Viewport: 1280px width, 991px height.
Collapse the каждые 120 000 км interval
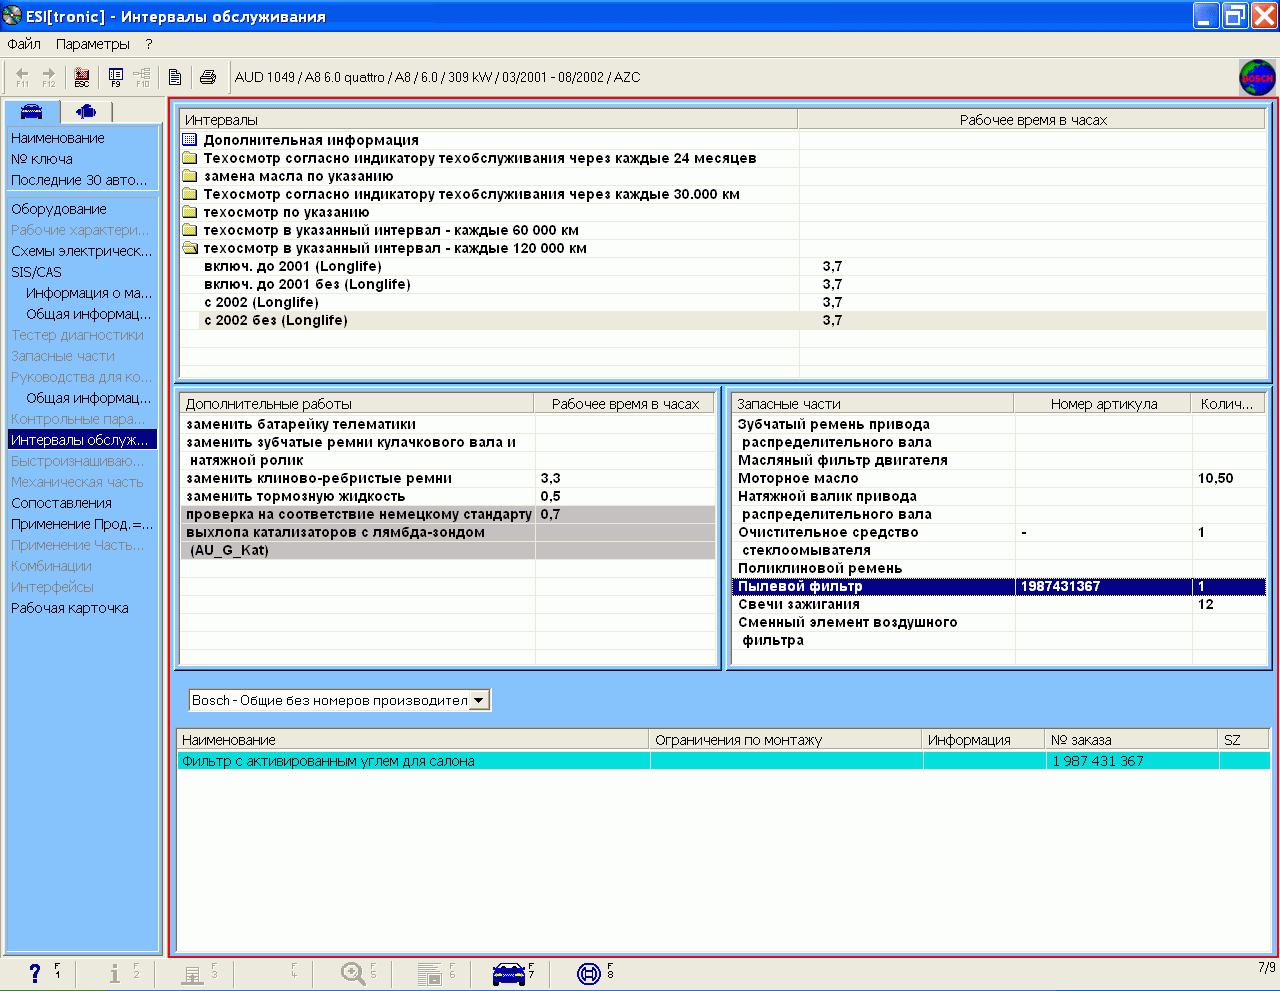tap(190, 248)
